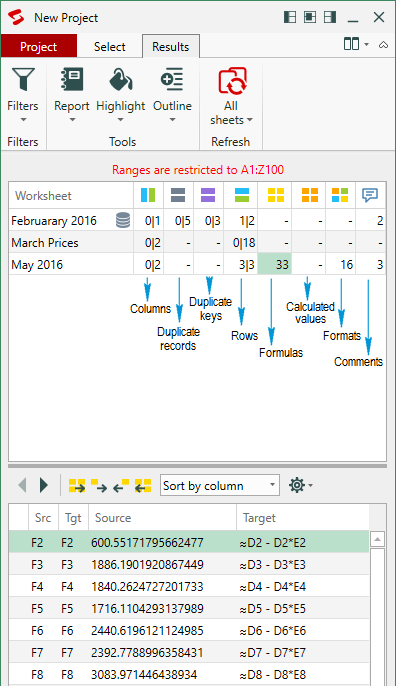Click the scroll up arrow of the differences list
Image resolution: width=396 pixels, height=686 pixels.
[x=378, y=539]
